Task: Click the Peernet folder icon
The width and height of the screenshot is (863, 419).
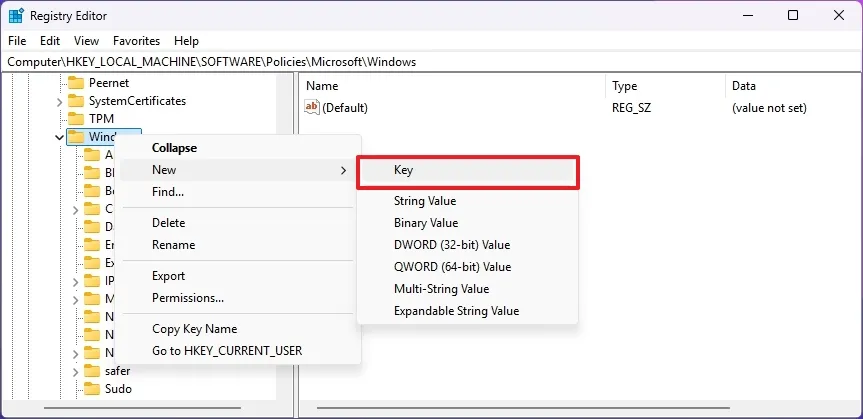Action: point(76,83)
